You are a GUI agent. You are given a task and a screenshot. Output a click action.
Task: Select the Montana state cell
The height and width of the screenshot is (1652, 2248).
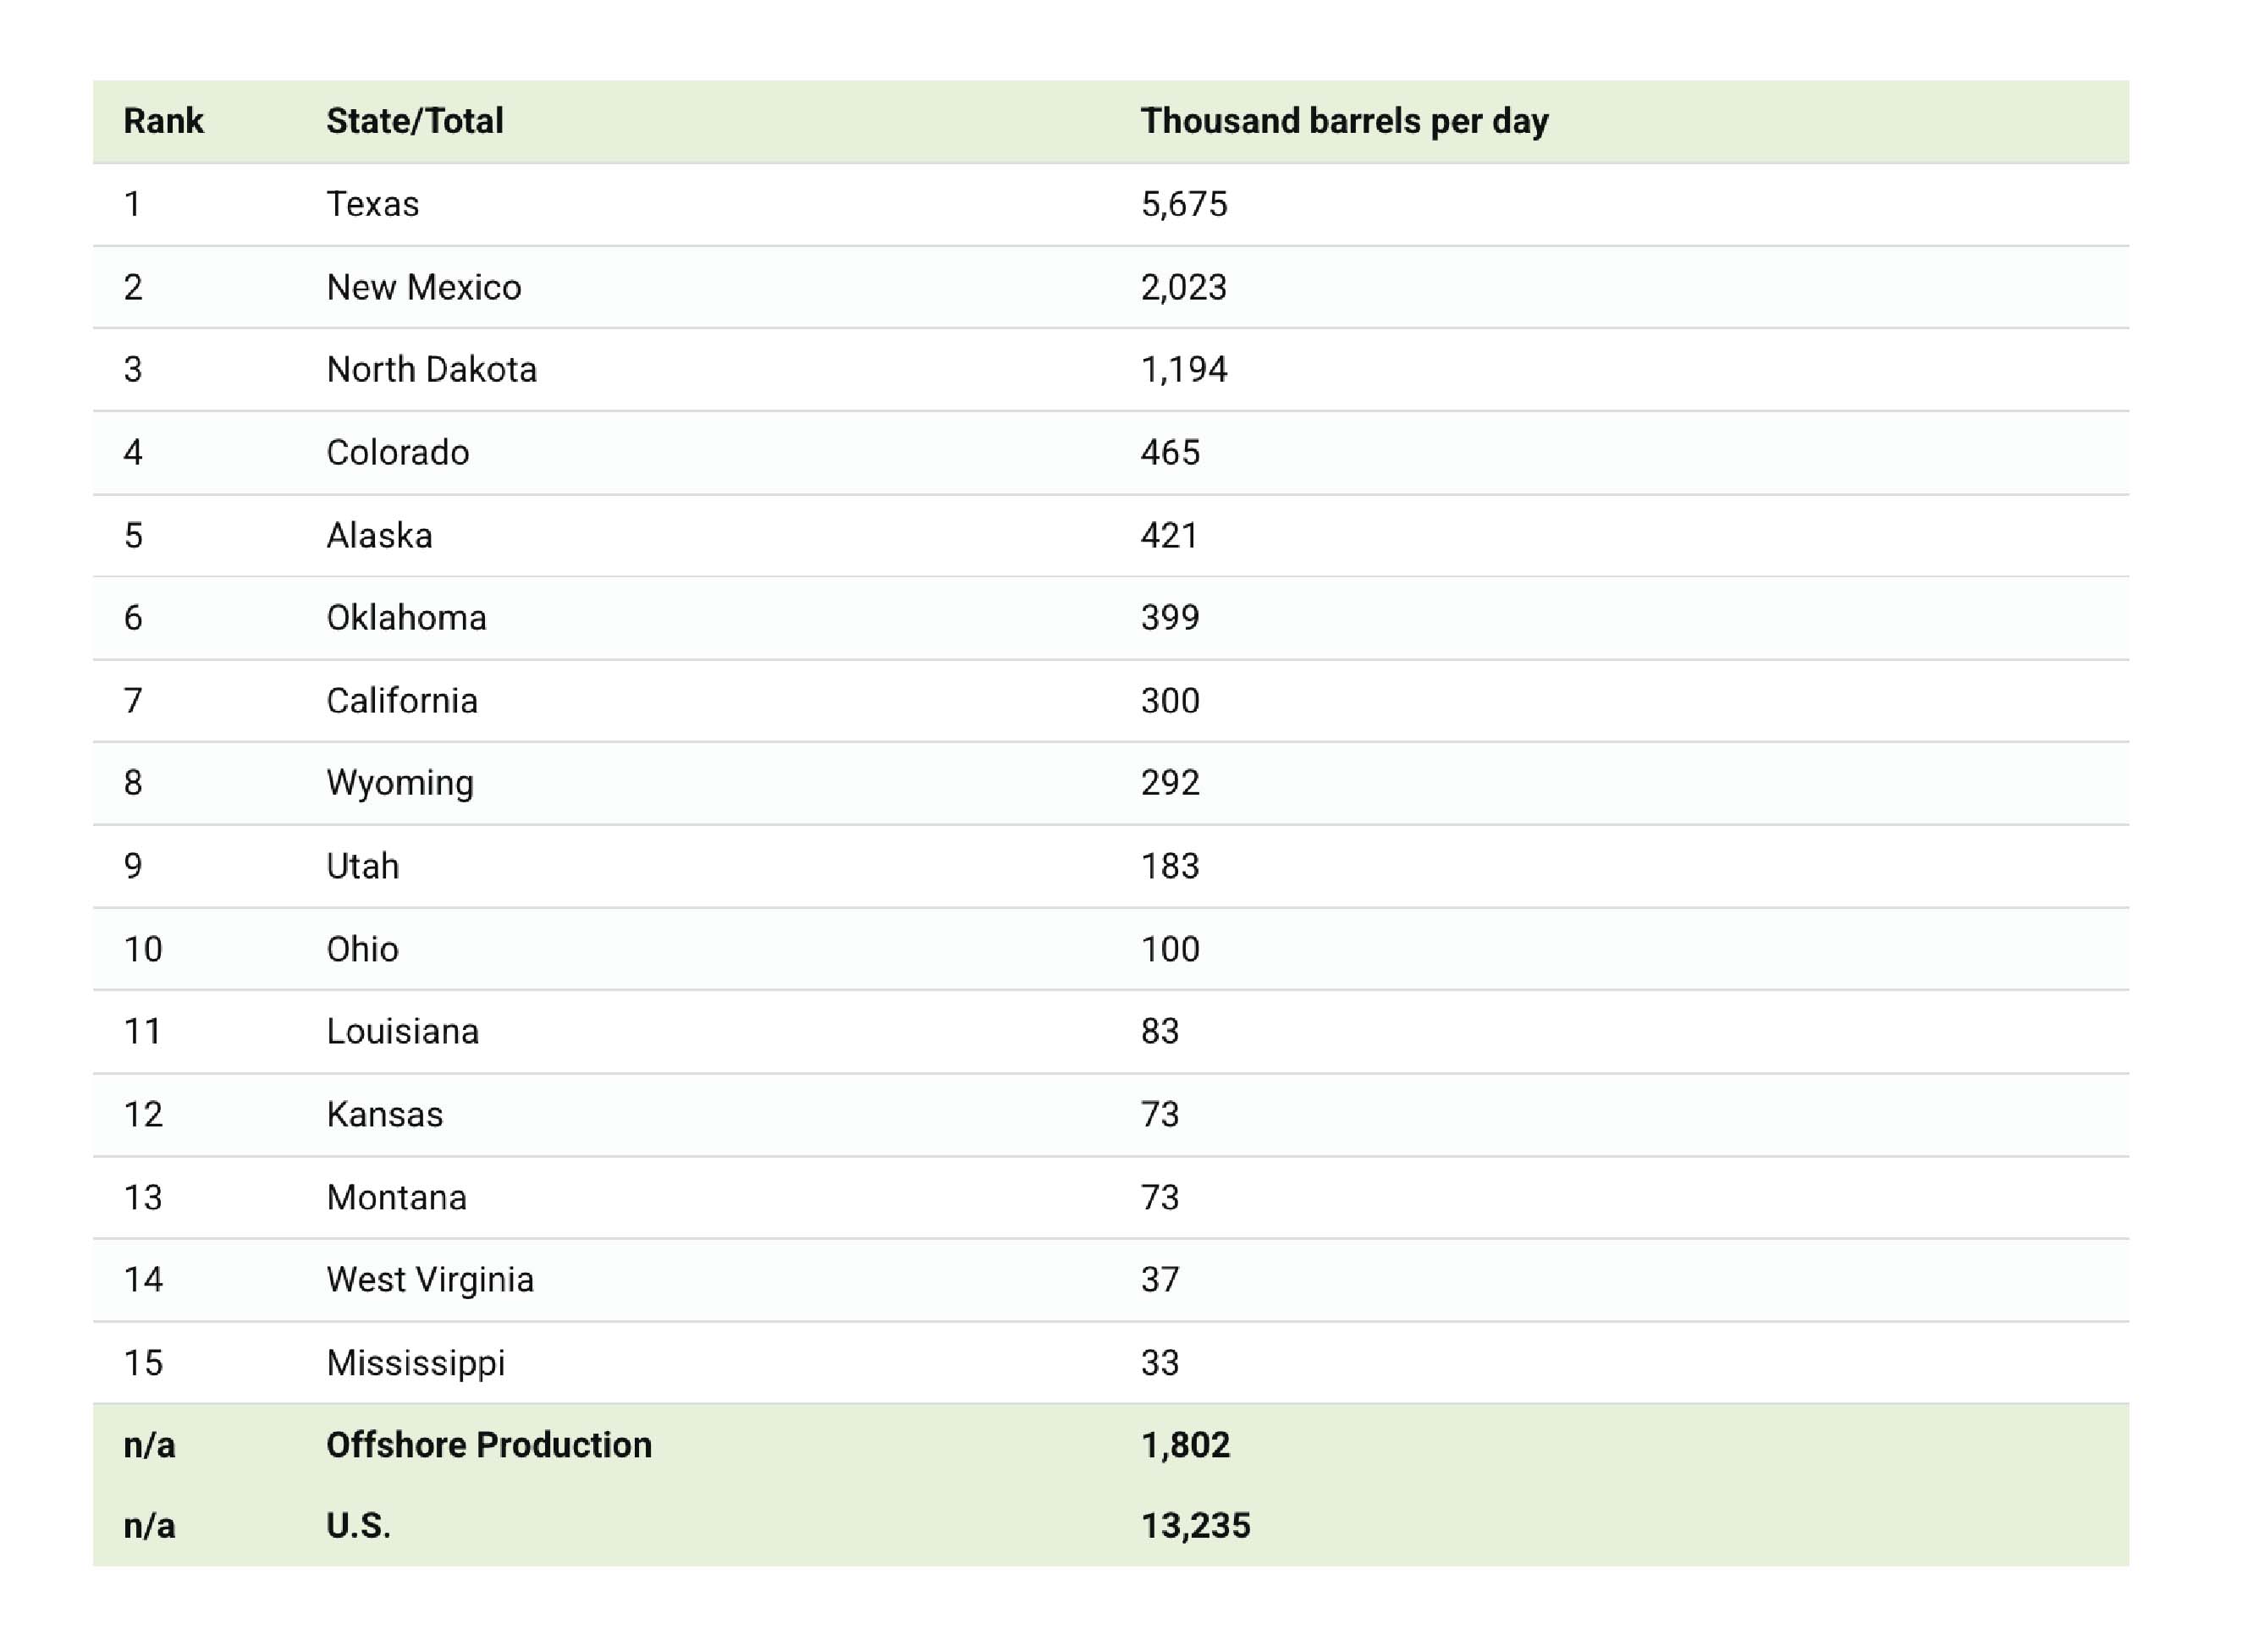point(396,1197)
